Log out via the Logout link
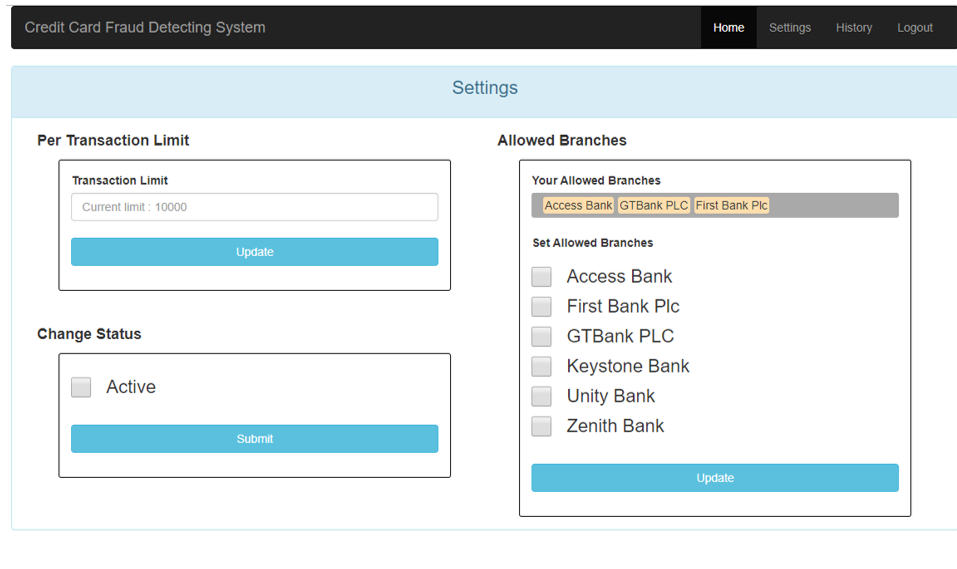The width and height of the screenshot is (957, 569). [914, 27]
